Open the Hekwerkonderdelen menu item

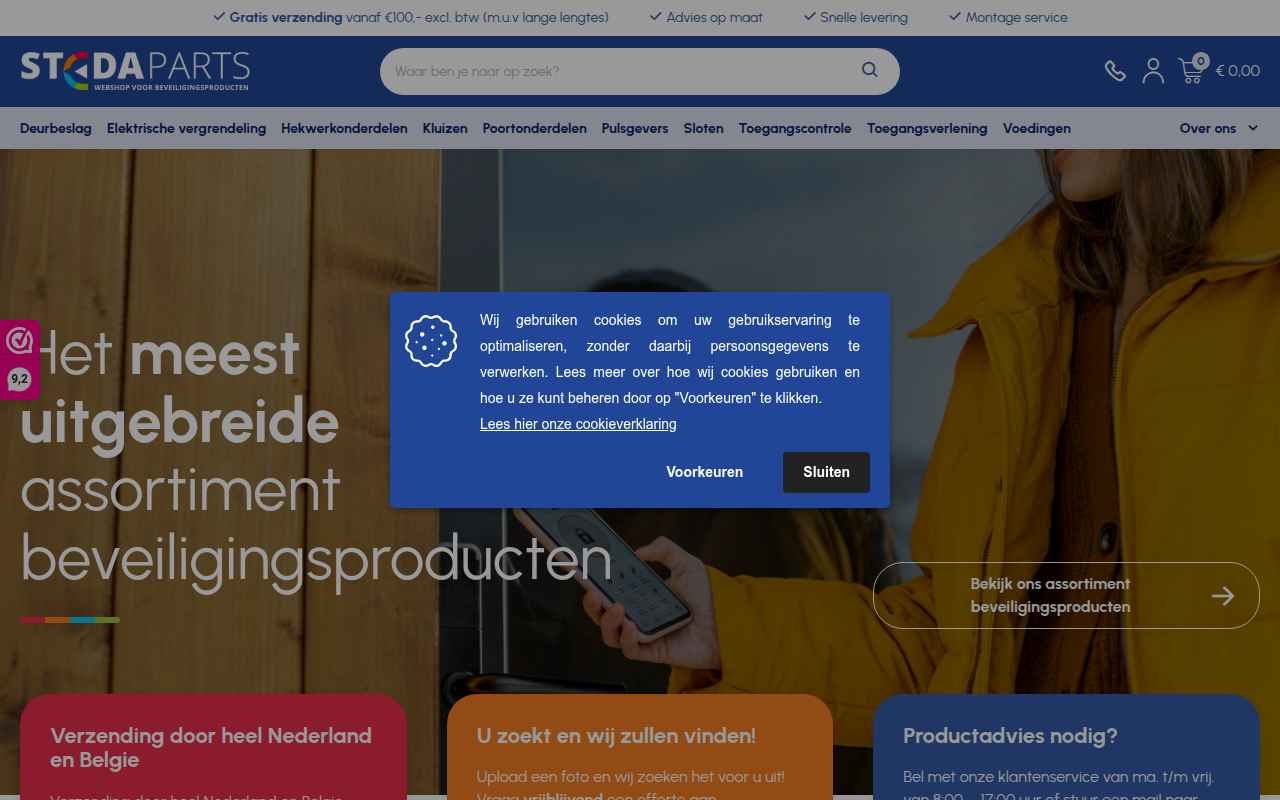[344, 128]
